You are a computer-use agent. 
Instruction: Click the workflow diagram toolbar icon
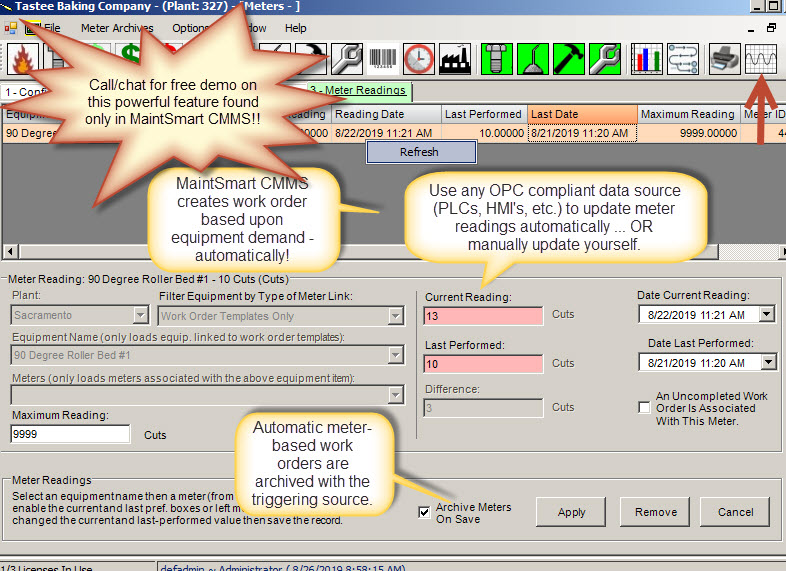point(683,59)
